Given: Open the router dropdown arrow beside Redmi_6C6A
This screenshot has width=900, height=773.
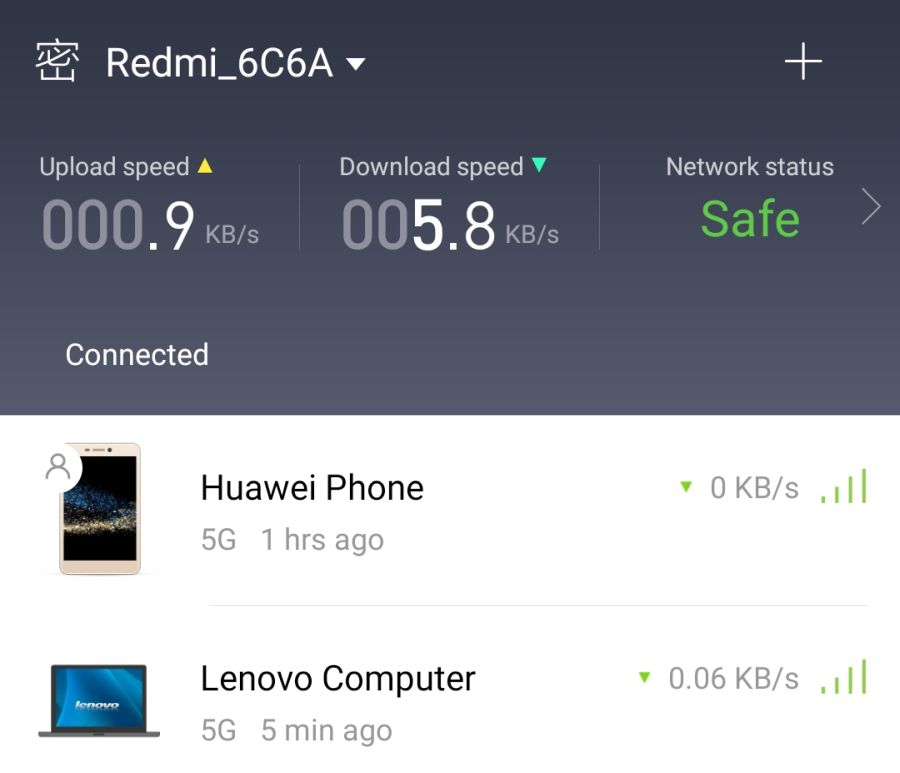Looking at the screenshot, I should tap(356, 64).
